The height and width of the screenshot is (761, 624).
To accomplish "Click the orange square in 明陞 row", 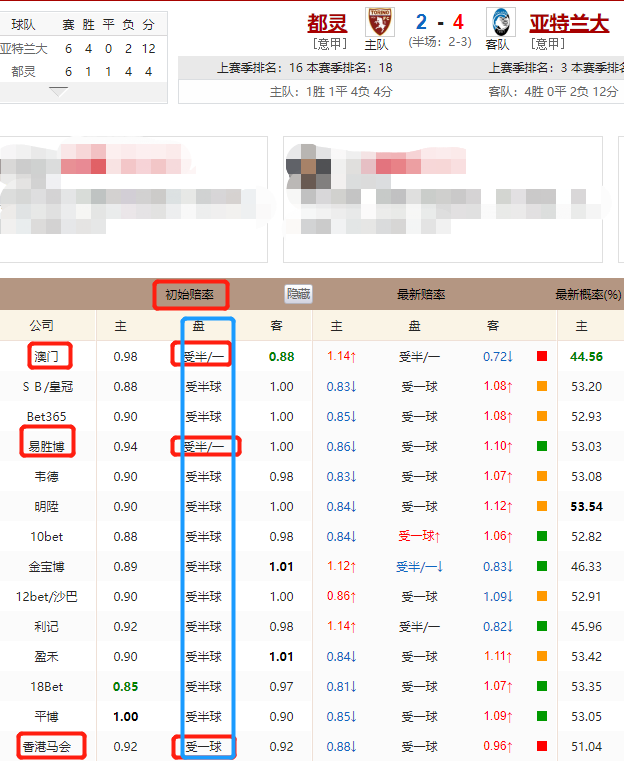I will (541, 506).
